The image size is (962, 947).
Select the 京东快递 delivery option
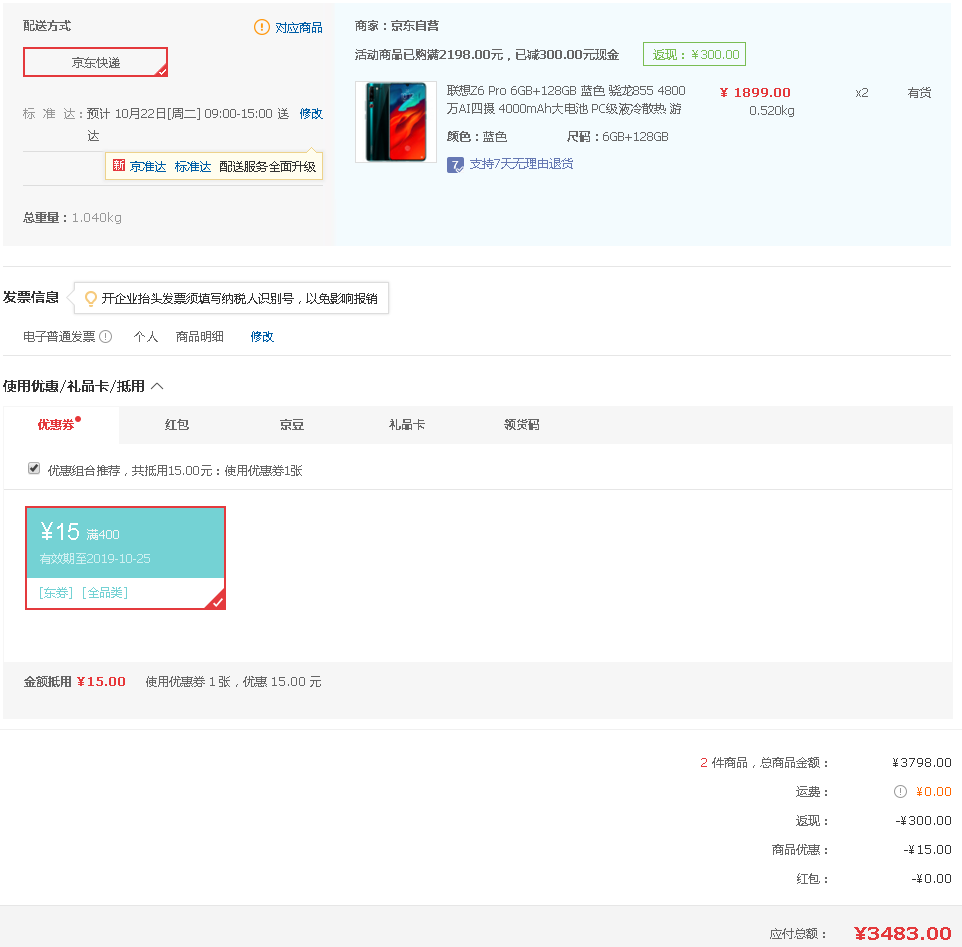click(x=95, y=62)
